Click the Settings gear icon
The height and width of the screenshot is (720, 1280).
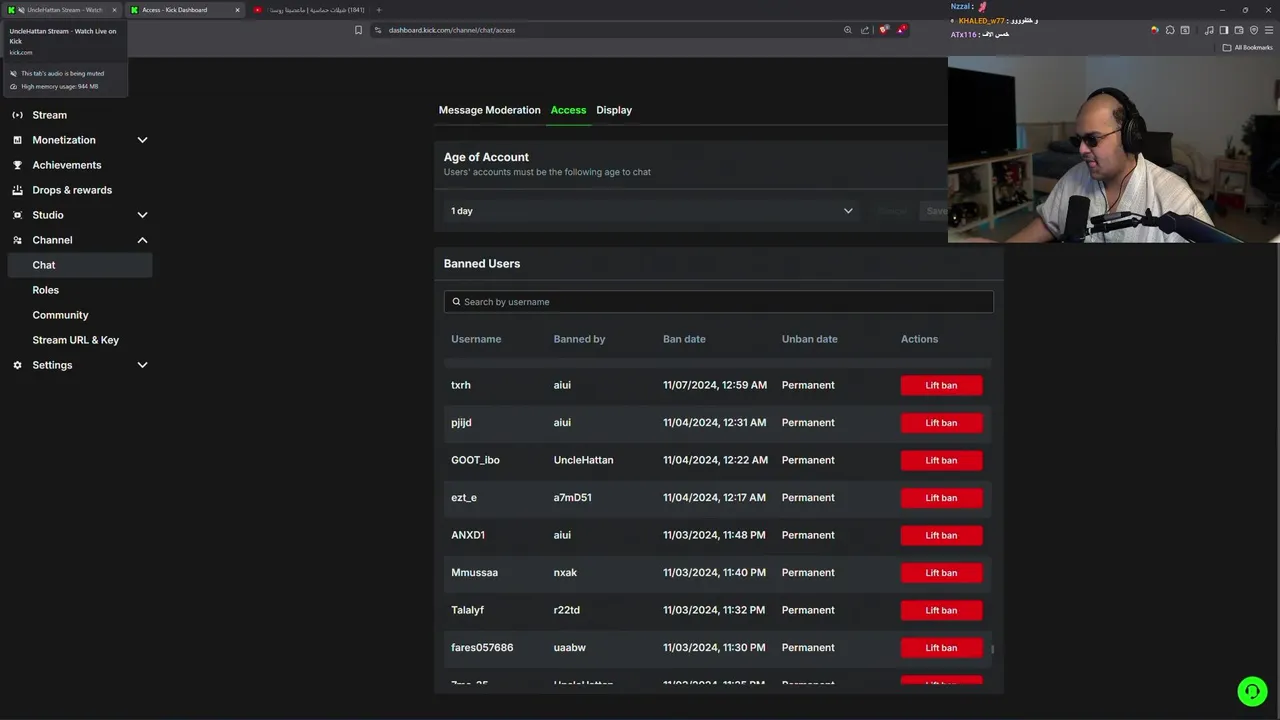pos(17,365)
